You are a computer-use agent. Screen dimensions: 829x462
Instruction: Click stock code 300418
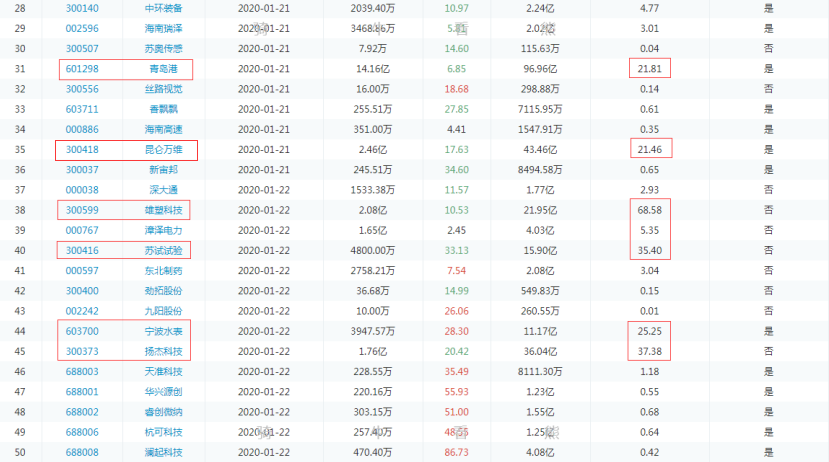pyautogui.click(x=82, y=150)
